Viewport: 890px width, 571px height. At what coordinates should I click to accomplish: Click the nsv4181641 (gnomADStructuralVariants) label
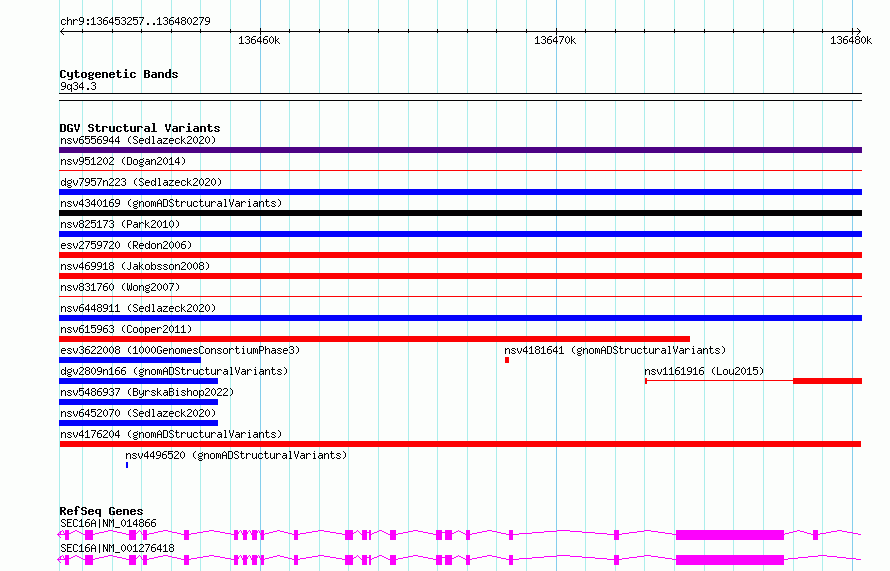point(615,350)
